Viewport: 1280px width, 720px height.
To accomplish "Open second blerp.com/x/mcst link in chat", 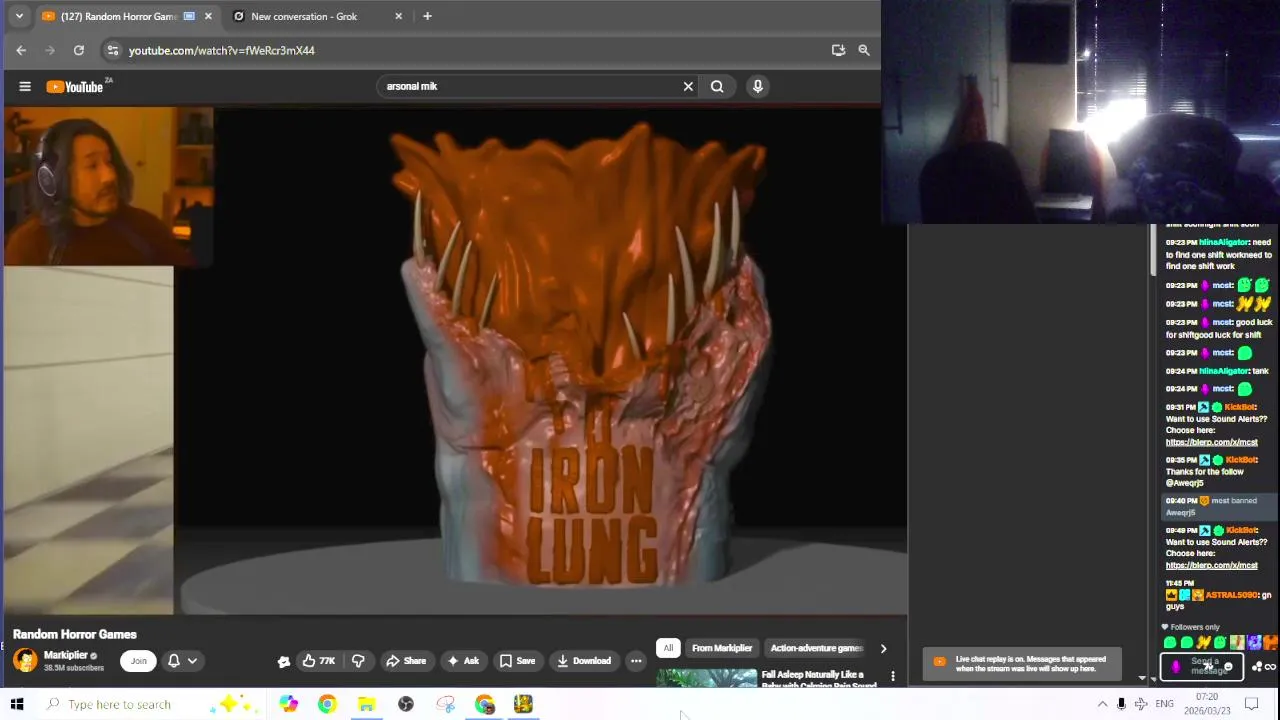I will pos(1211,565).
